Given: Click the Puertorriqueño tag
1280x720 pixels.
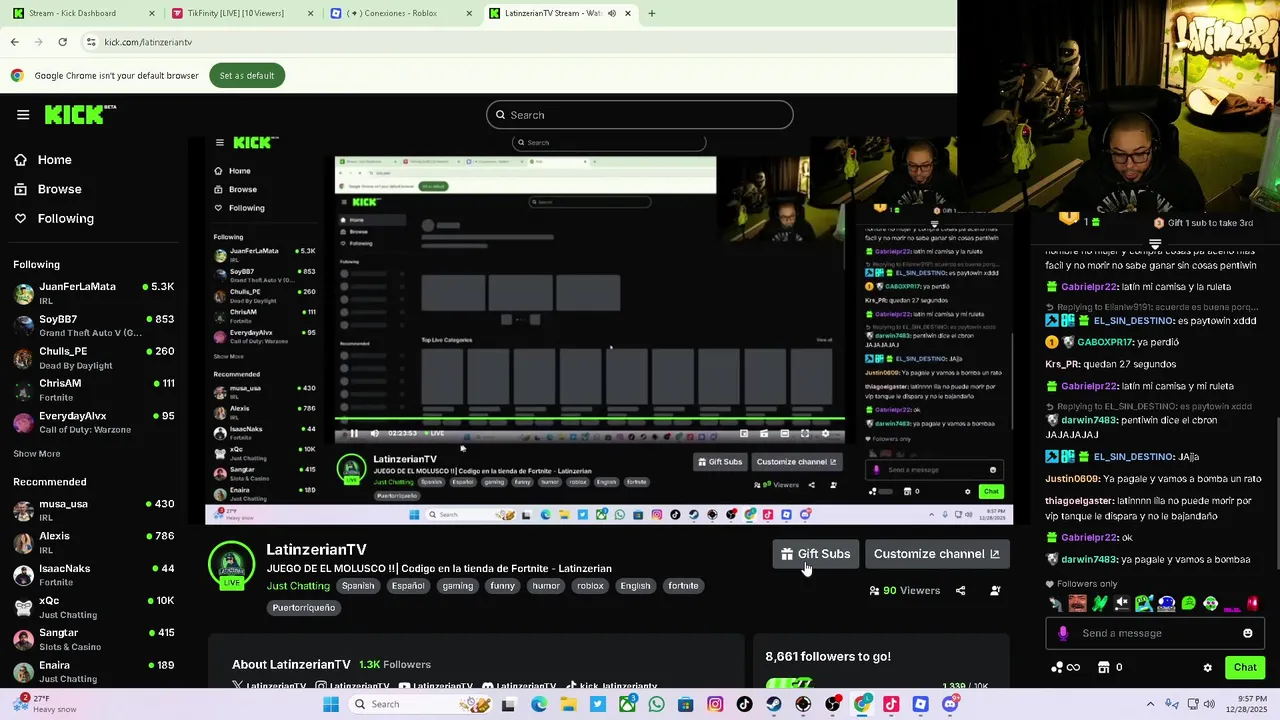Looking at the screenshot, I should [x=304, y=608].
